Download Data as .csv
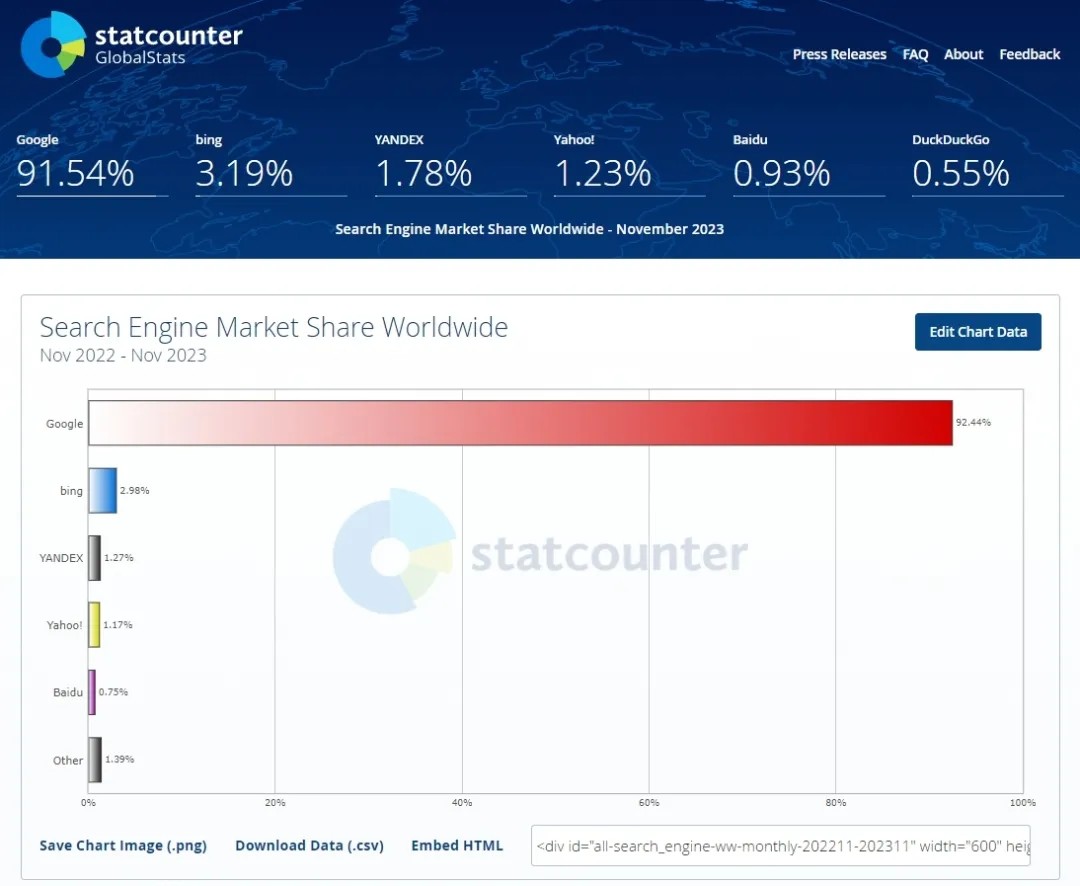Image resolution: width=1080 pixels, height=886 pixels. 309,845
